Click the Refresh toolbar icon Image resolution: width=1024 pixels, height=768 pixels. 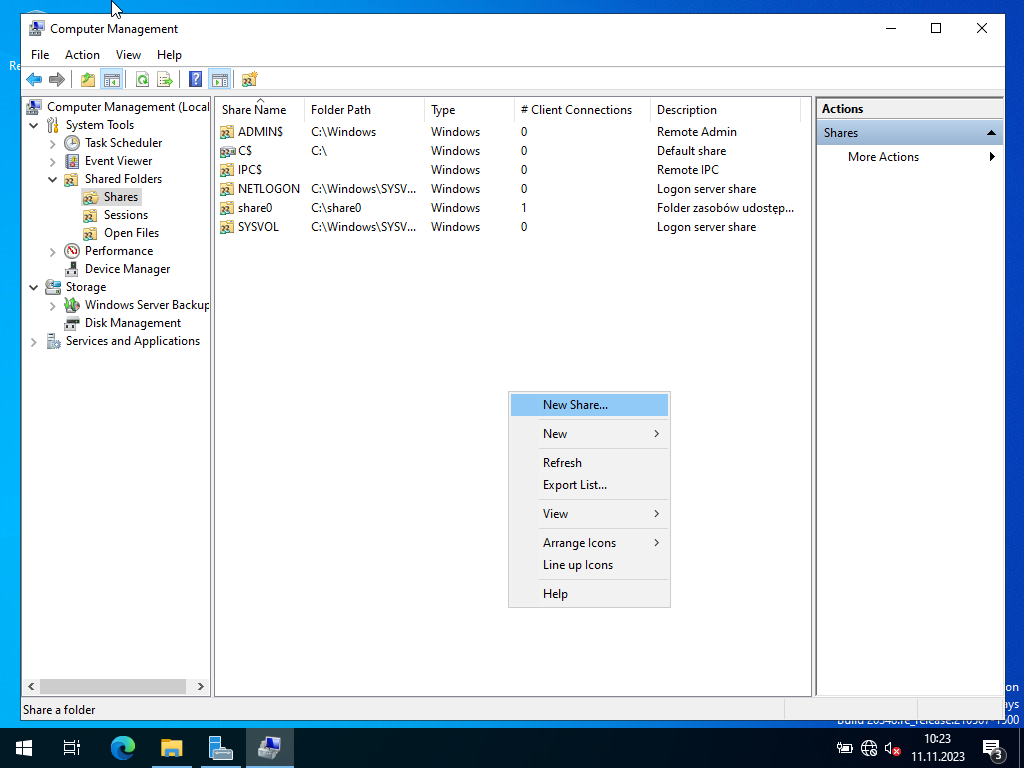click(x=142, y=79)
